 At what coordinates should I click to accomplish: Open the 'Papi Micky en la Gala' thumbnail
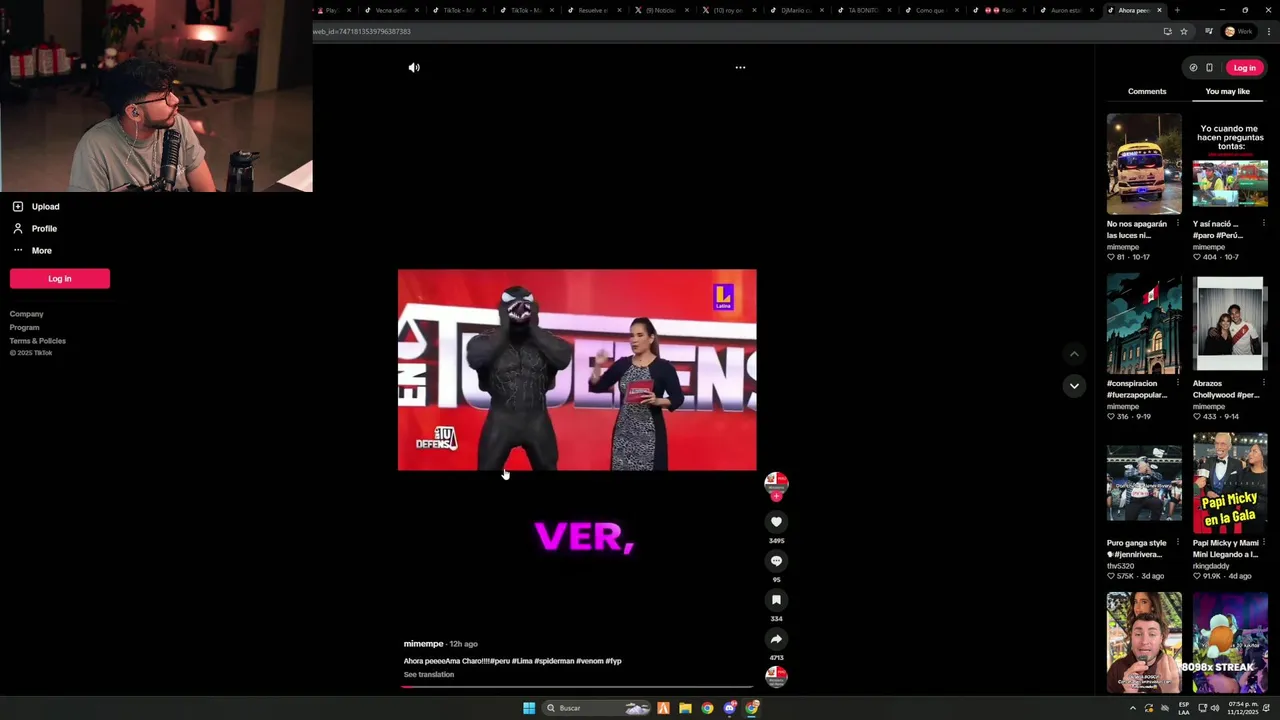point(1230,483)
